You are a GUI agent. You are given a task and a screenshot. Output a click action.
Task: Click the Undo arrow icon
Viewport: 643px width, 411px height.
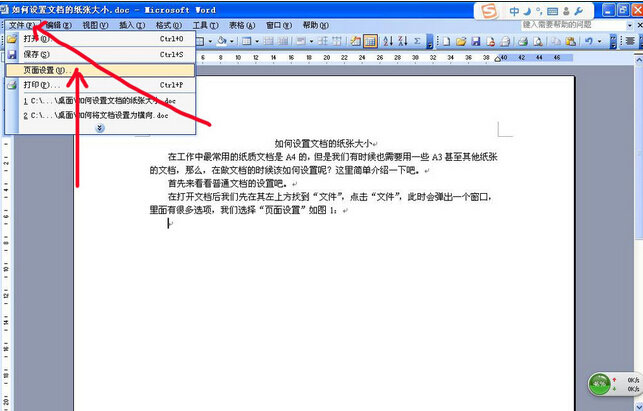(589, 41)
